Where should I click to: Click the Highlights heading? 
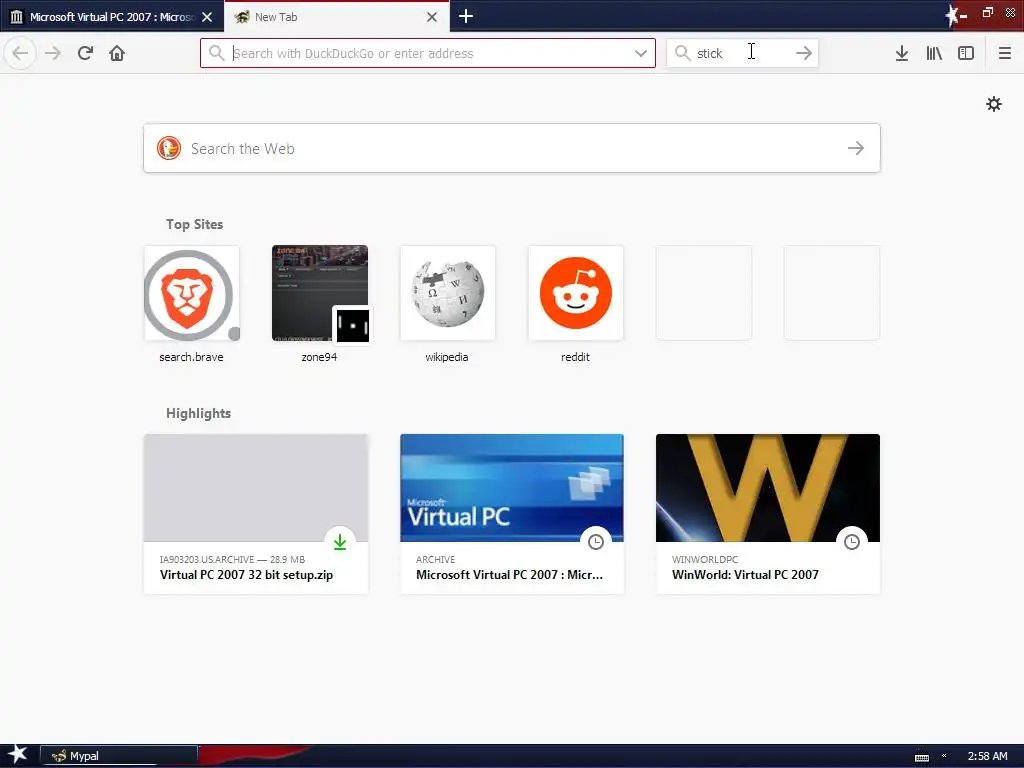coord(198,413)
